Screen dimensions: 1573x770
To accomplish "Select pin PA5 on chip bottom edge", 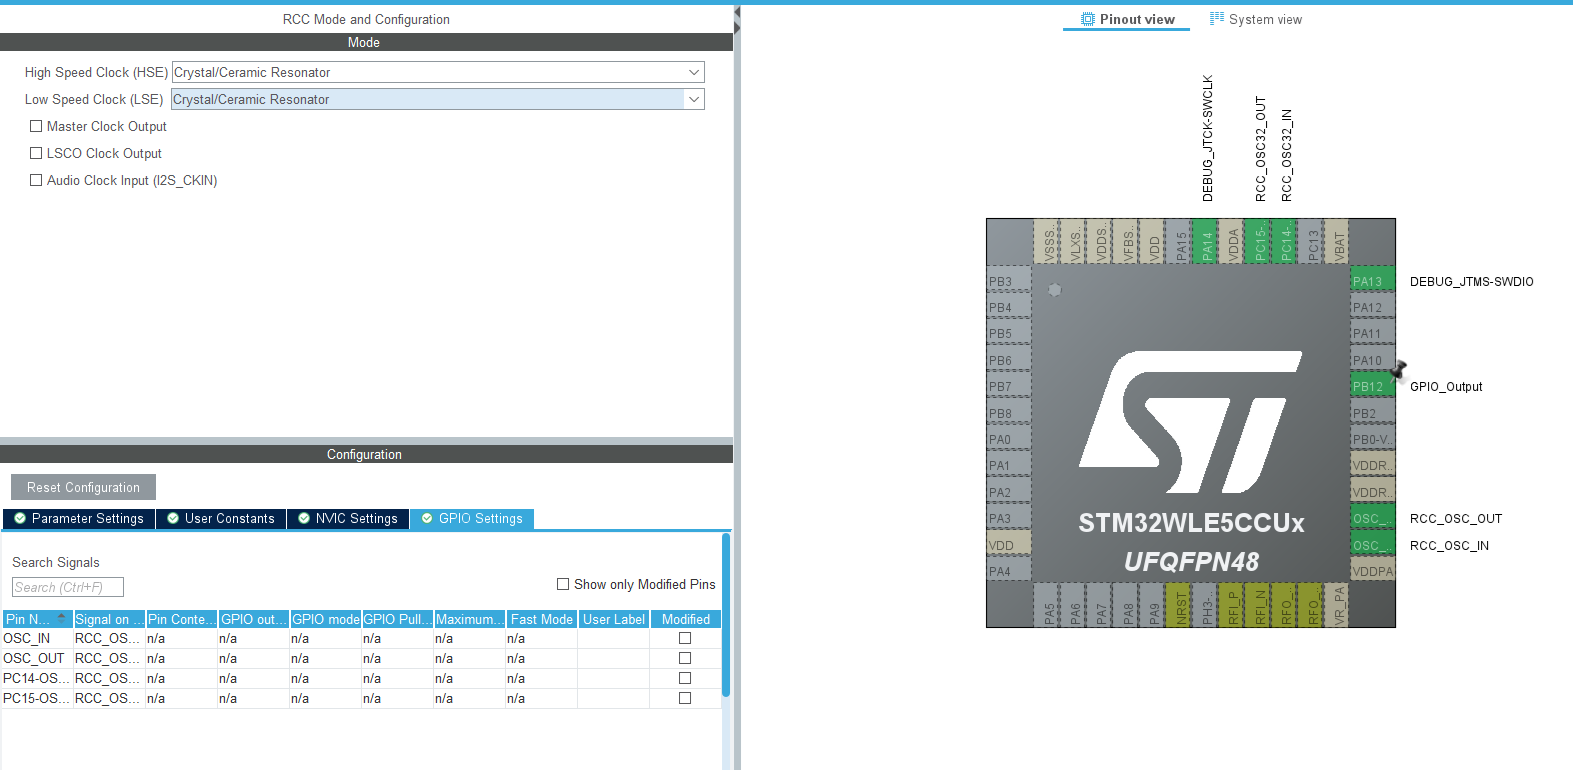I will pos(1048,605).
